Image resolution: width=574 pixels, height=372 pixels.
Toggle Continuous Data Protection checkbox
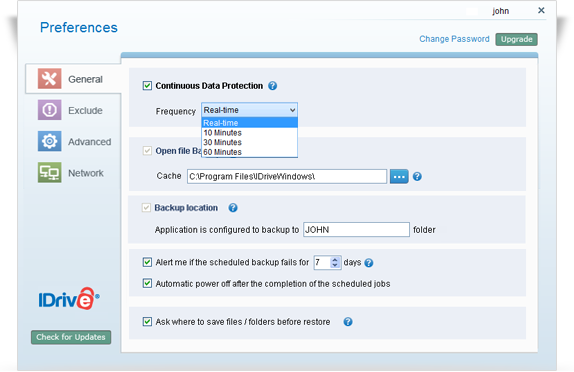[147, 86]
